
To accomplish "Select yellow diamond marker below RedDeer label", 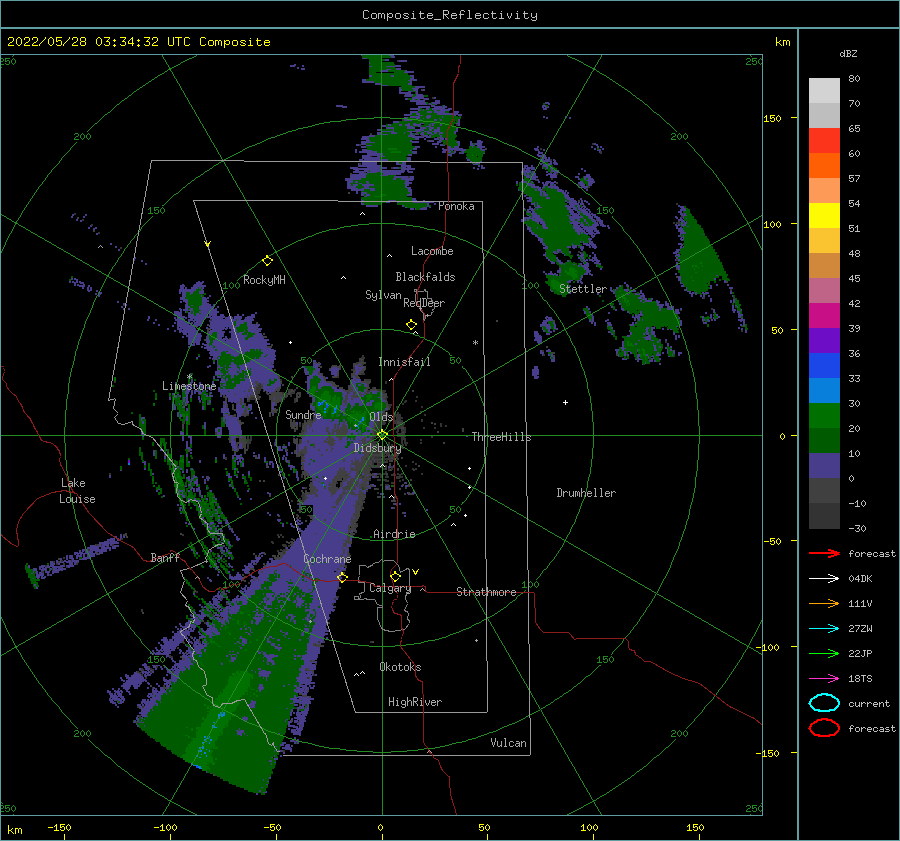I will click(412, 325).
